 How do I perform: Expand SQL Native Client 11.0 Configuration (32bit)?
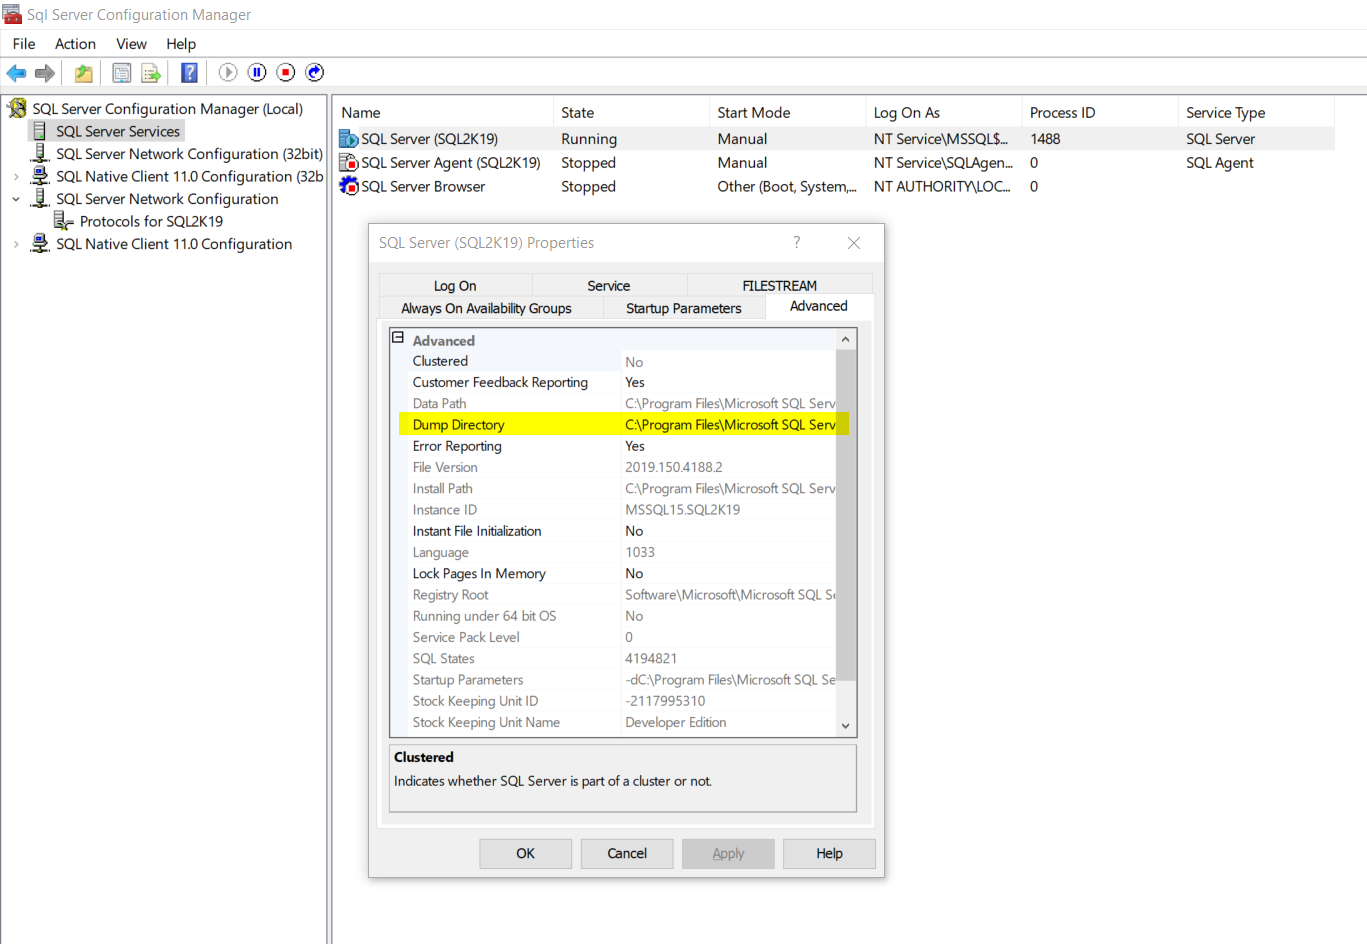click(16, 176)
